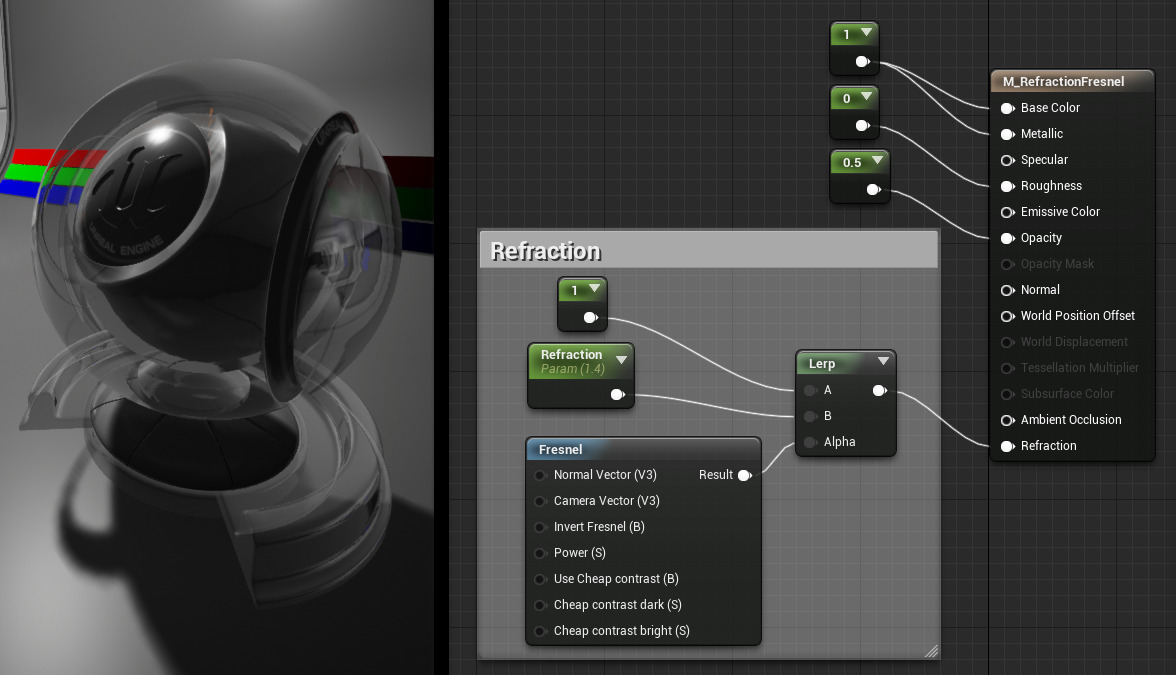Image resolution: width=1176 pixels, height=675 pixels.
Task: Click the Refraction Param node's output pin
Action: click(x=617, y=395)
